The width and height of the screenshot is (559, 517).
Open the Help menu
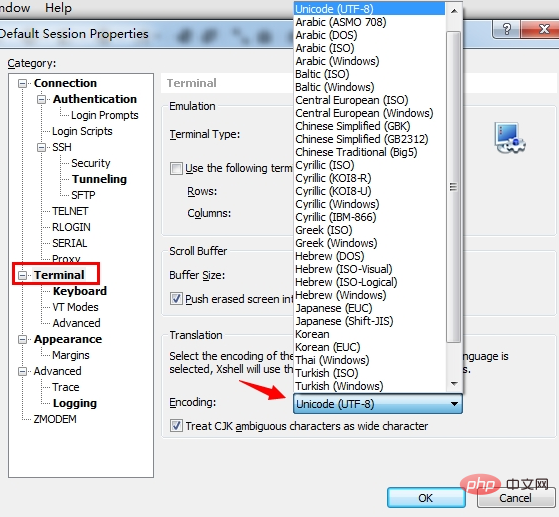tap(58, 8)
